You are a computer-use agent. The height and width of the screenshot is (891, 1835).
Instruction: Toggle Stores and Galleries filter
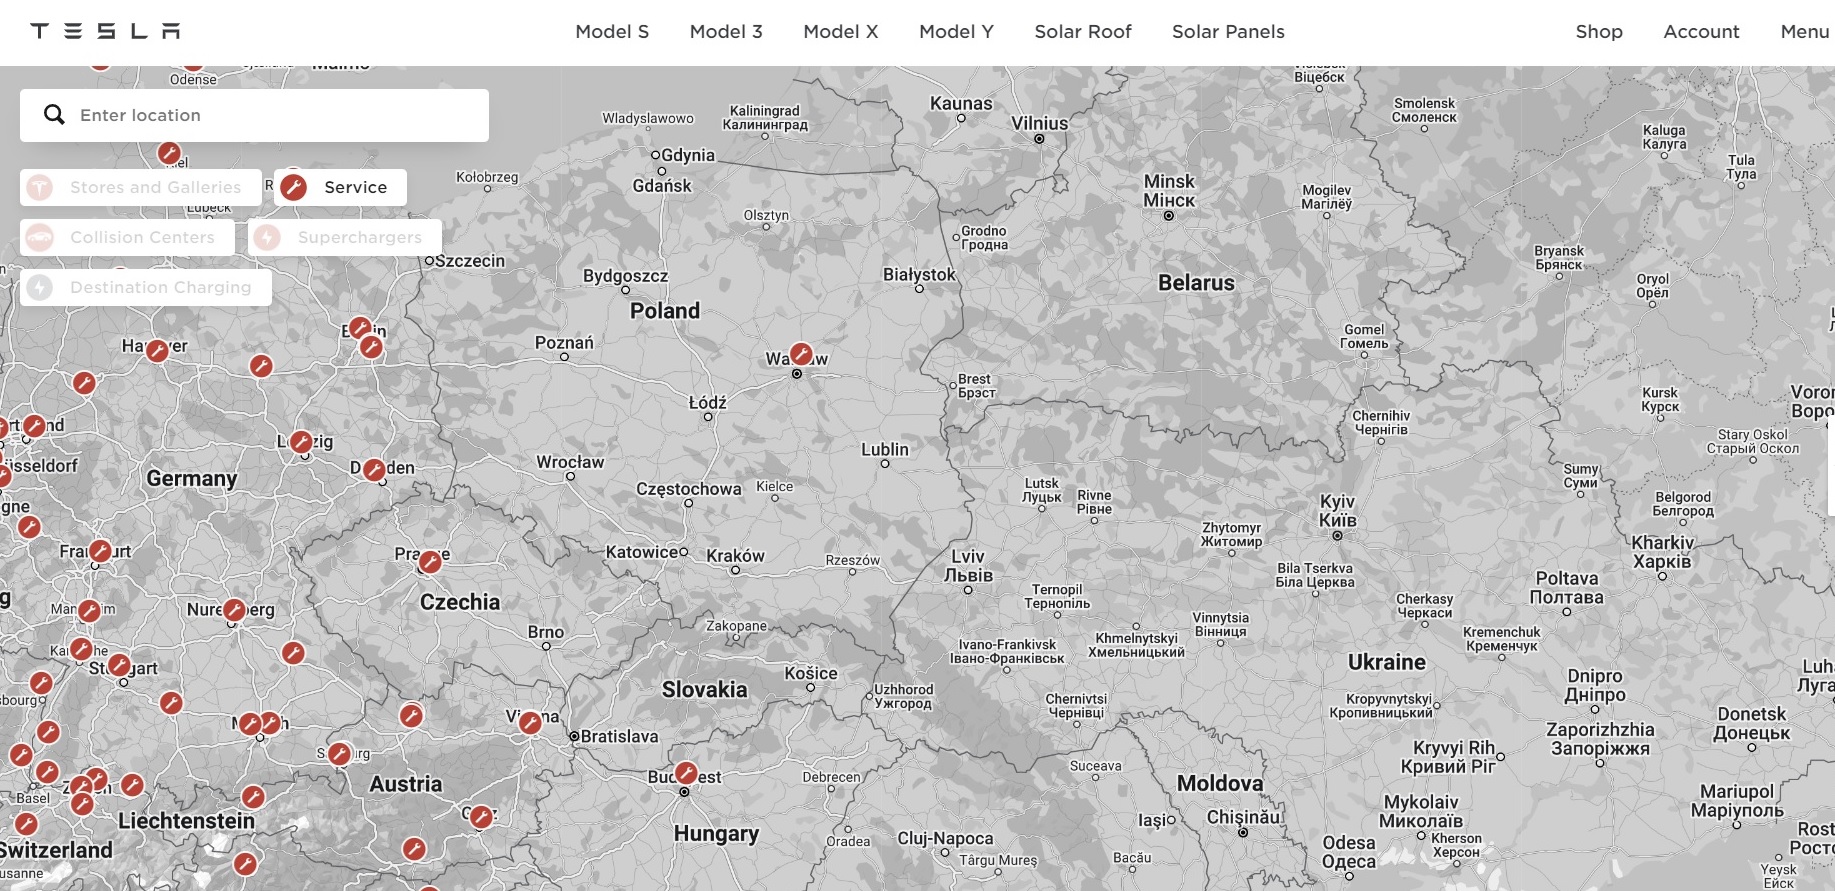(x=140, y=187)
